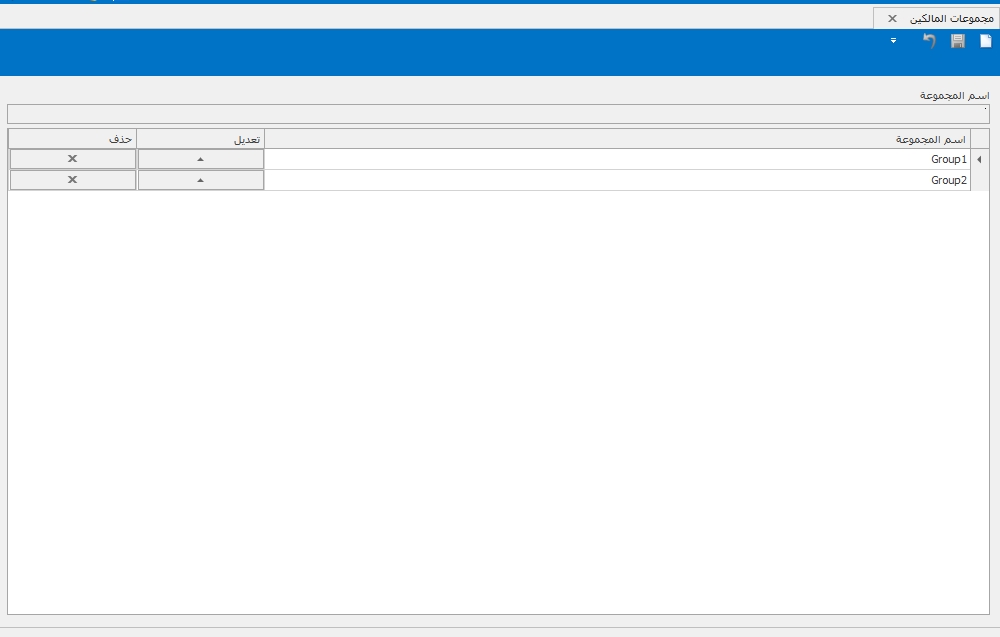Click the row header beside Group2
The image size is (1000, 637).
click(x=979, y=180)
